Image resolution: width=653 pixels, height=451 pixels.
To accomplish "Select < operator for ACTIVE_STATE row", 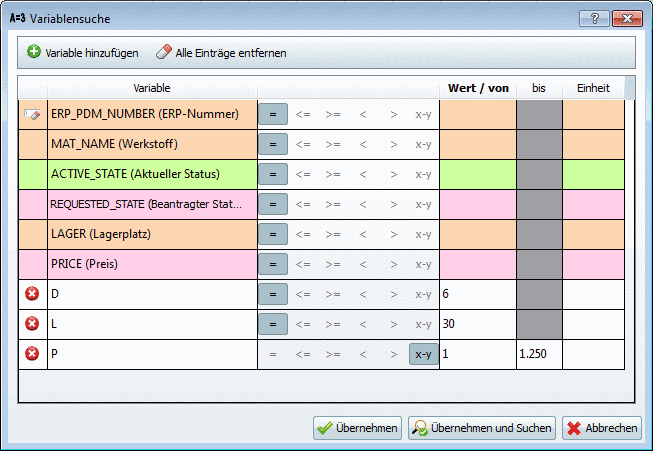I will [x=363, y=174].
